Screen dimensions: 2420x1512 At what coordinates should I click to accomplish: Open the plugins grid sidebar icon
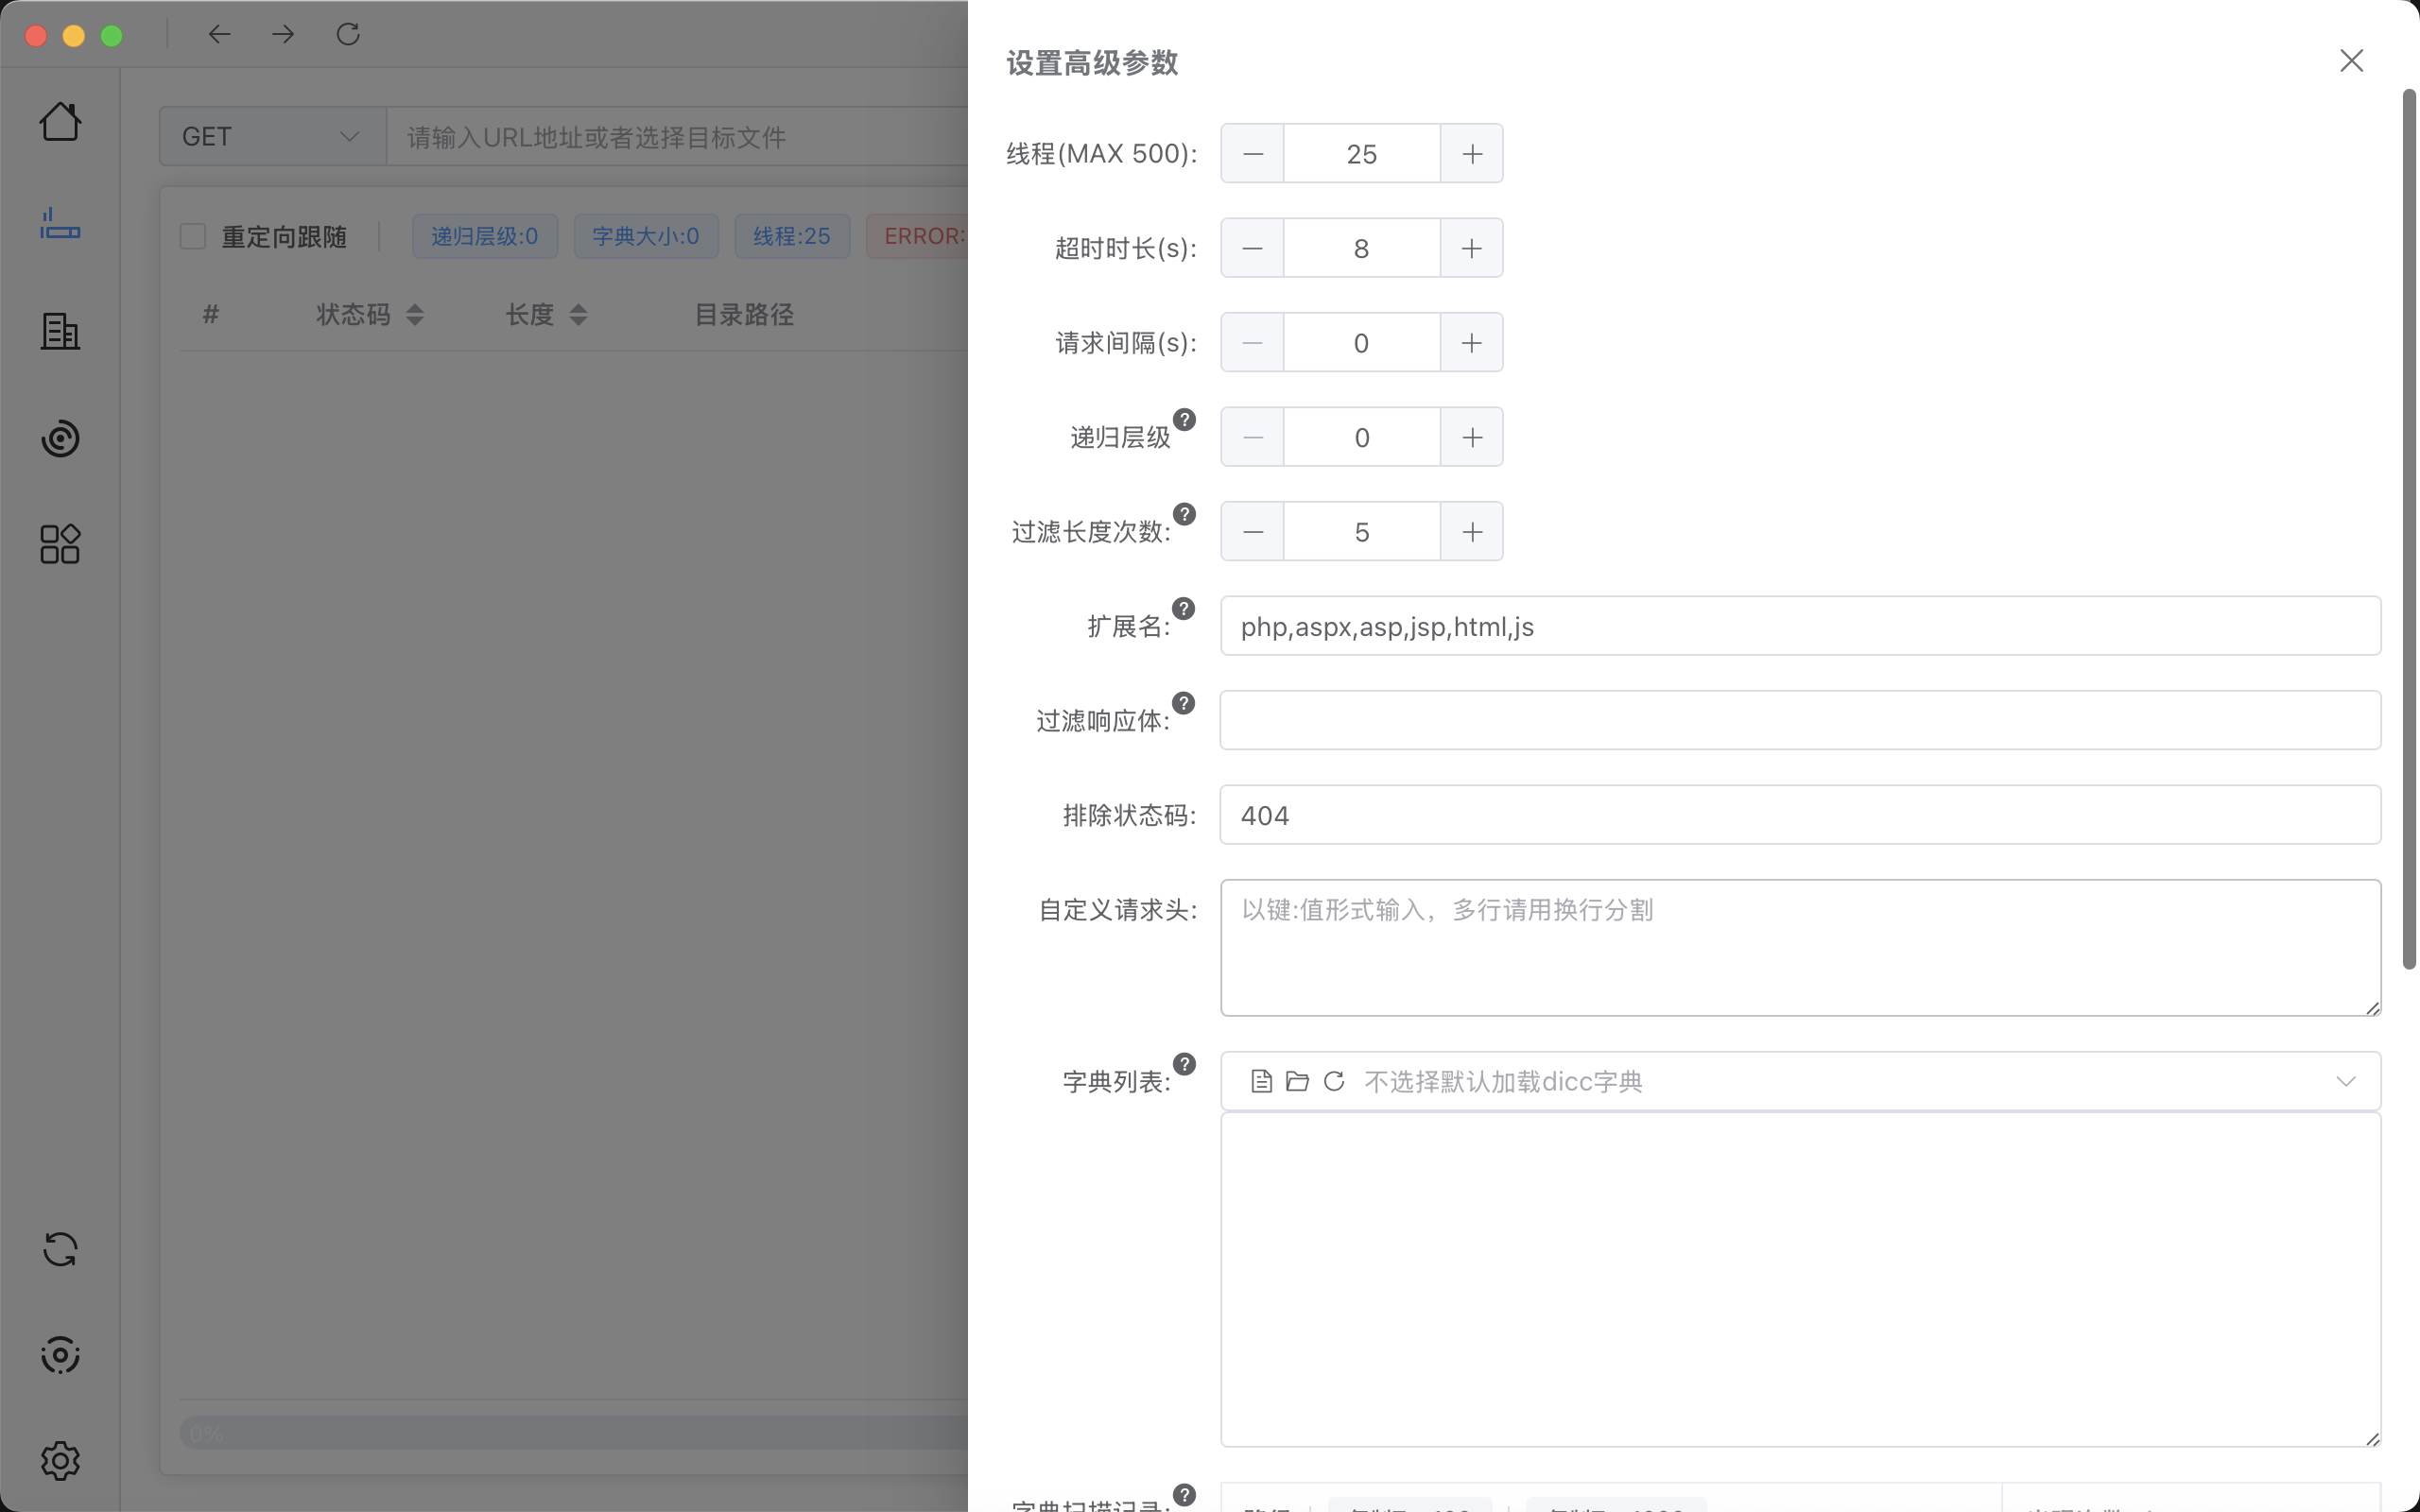pyautogui.click(x=60, y=544)
